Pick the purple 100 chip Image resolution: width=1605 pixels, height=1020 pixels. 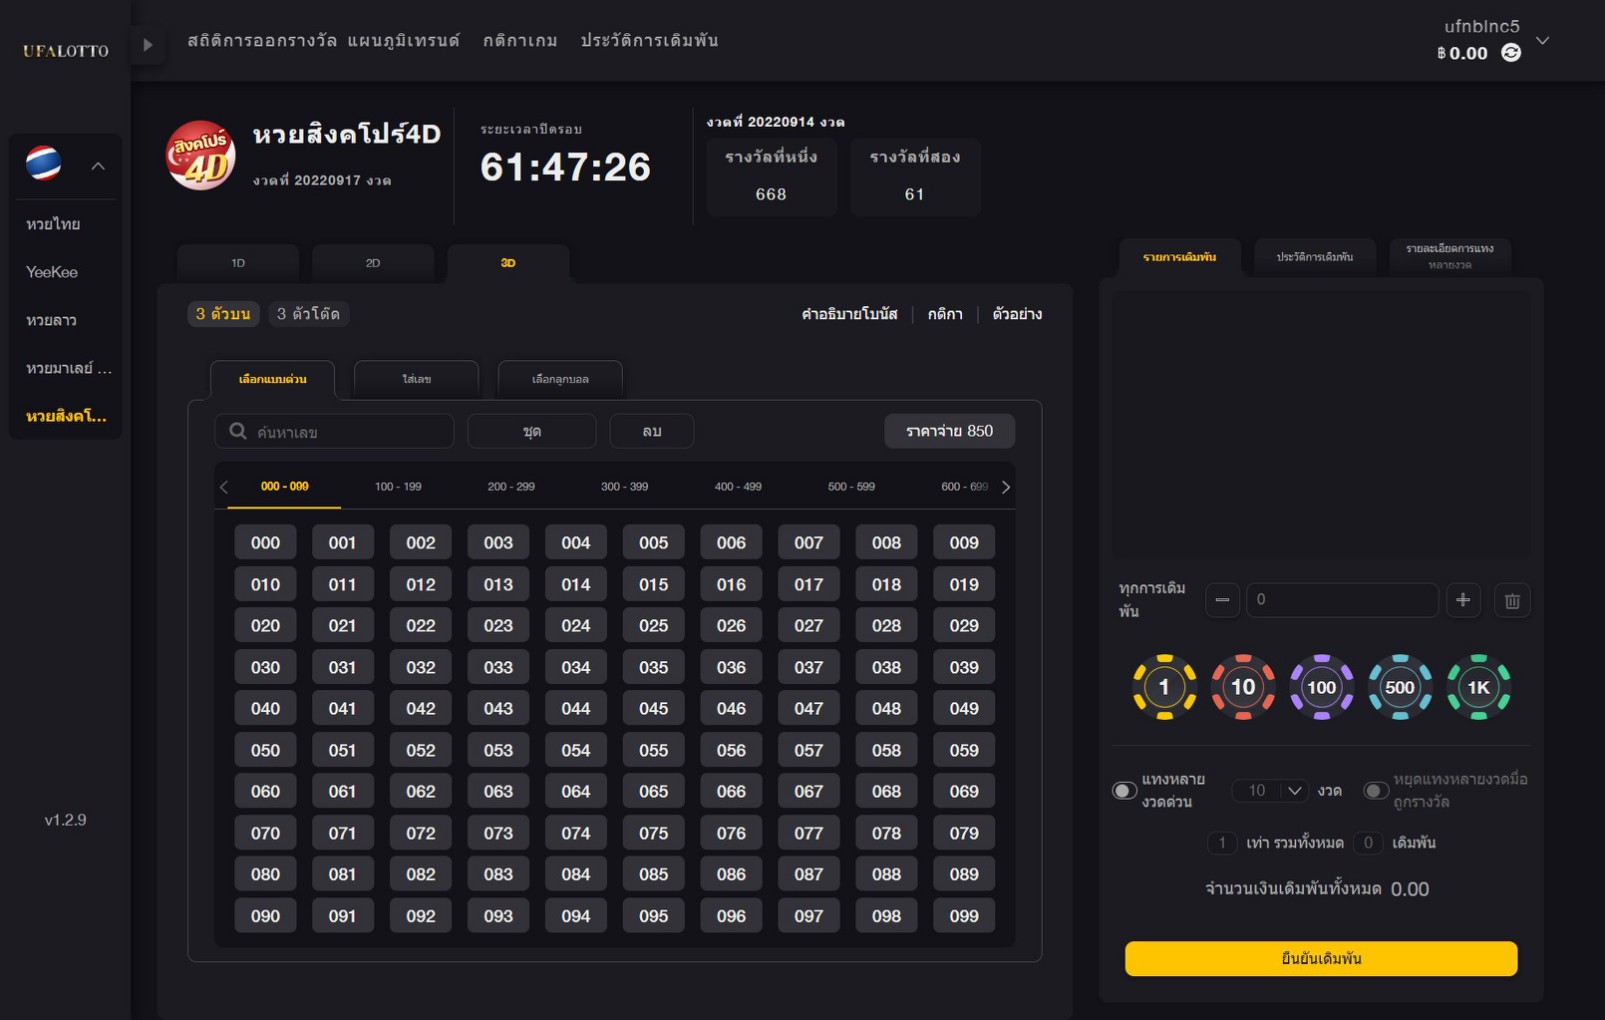(x=1321, y=687)
